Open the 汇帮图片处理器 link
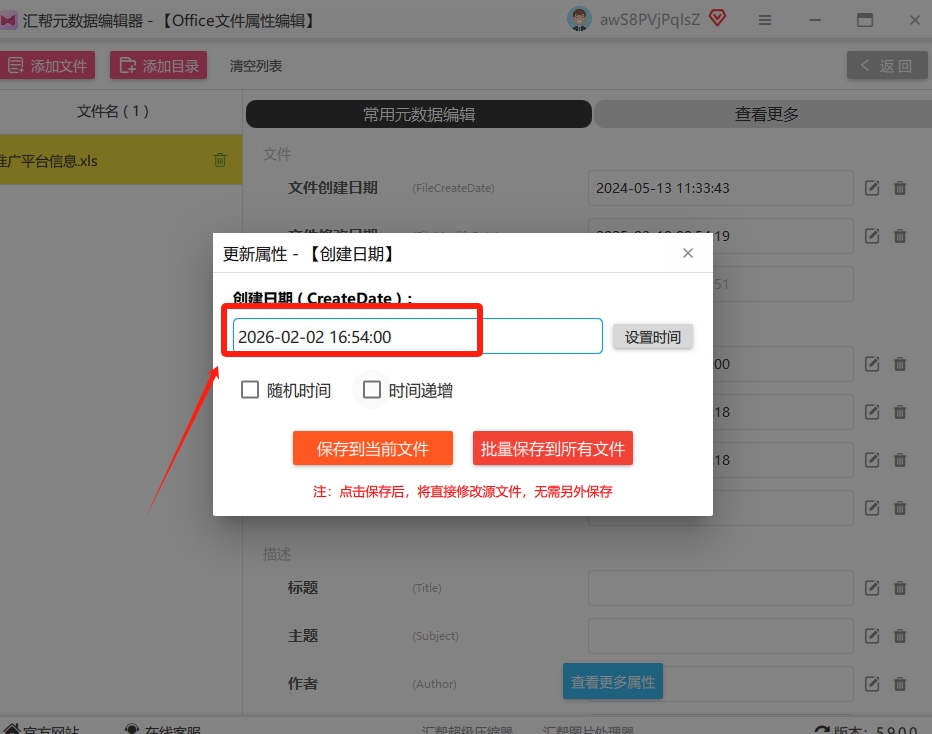The height and width of the screenshot is (734, 932). pos(588,729)
